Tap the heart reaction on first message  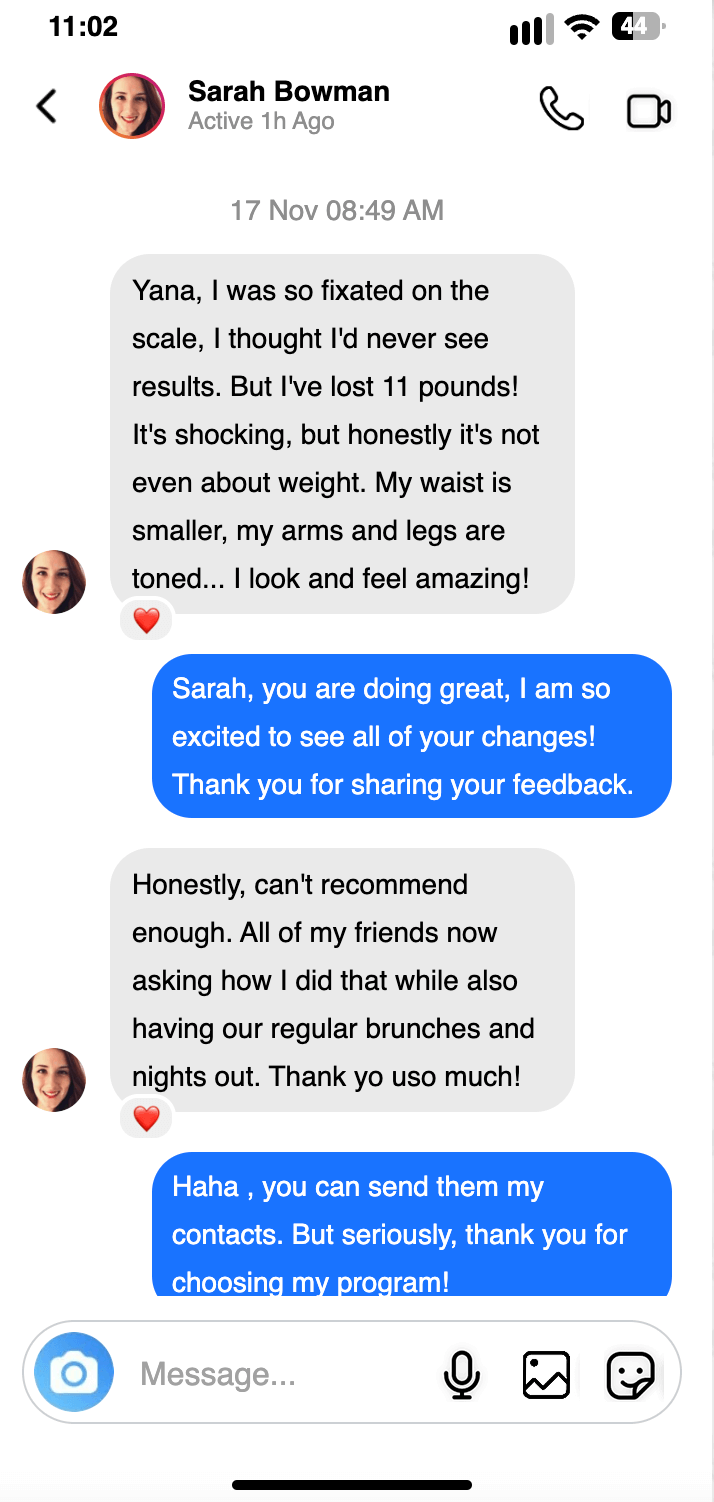146,619
